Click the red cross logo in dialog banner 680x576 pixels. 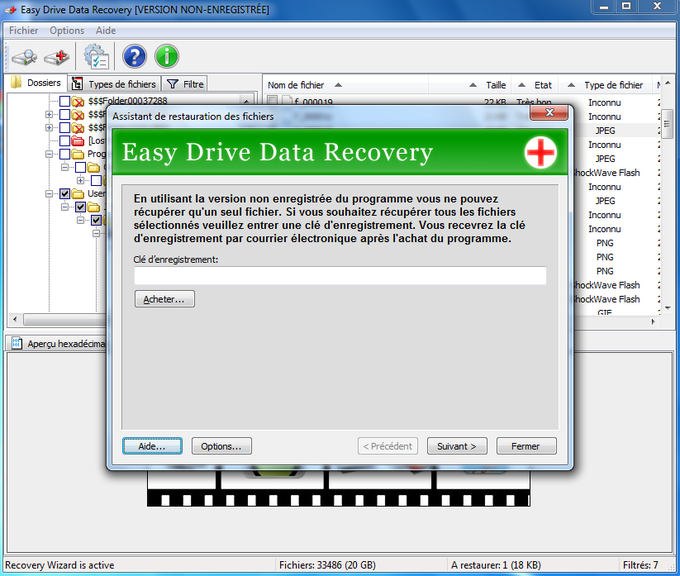(x=540, y=152)
